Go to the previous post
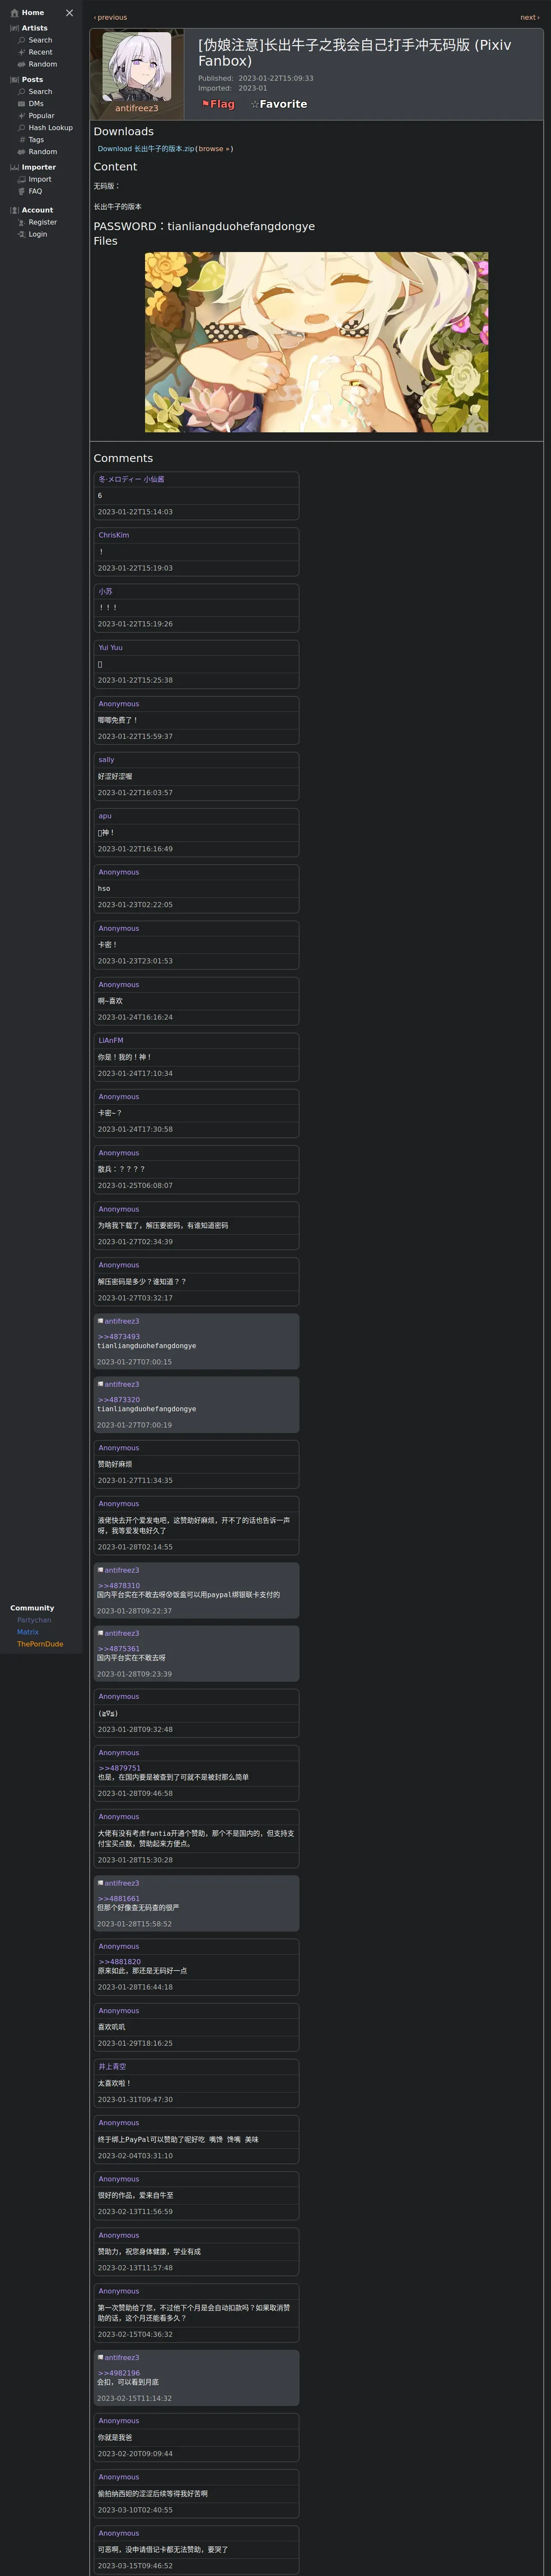551x2576 pixels. (x=110, y=17)
